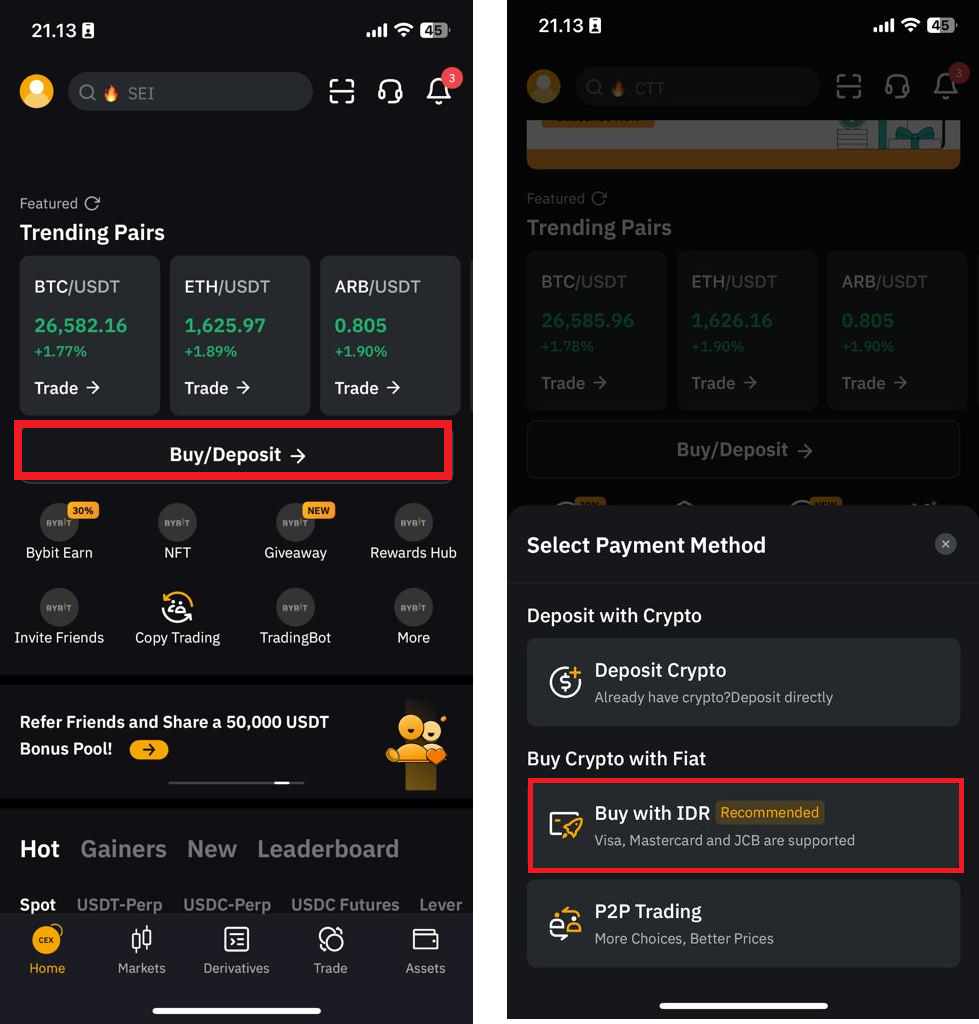The width and height of the screenshot is (979, 1024).
Task: Open the Assets wallet tab
Action: (425, 951)
